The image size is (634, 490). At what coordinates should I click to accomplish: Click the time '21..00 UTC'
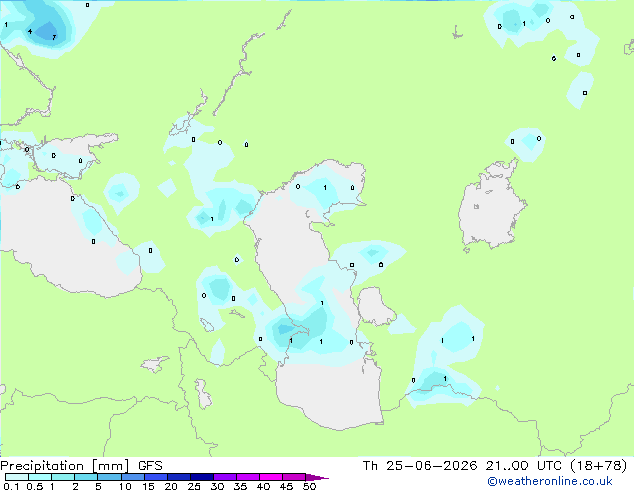click(x=524, y=466)
